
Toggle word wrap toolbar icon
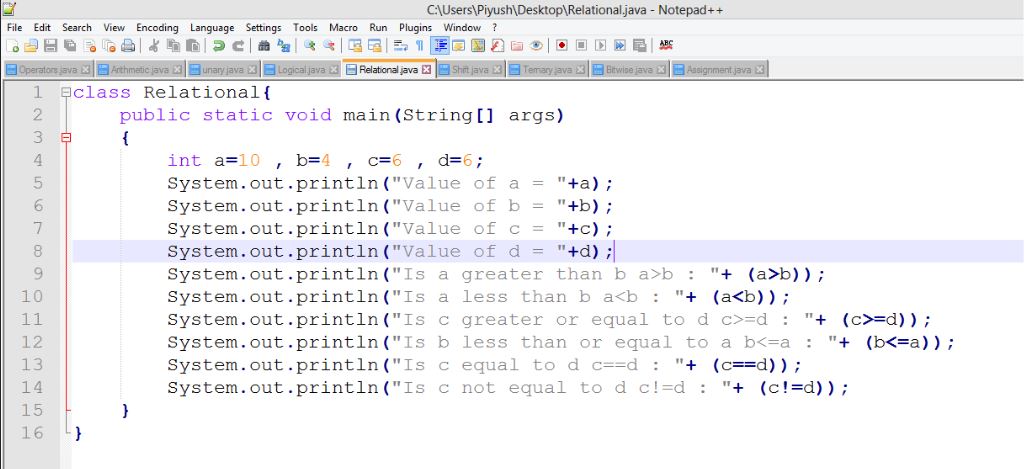click(x=400, y=46)
